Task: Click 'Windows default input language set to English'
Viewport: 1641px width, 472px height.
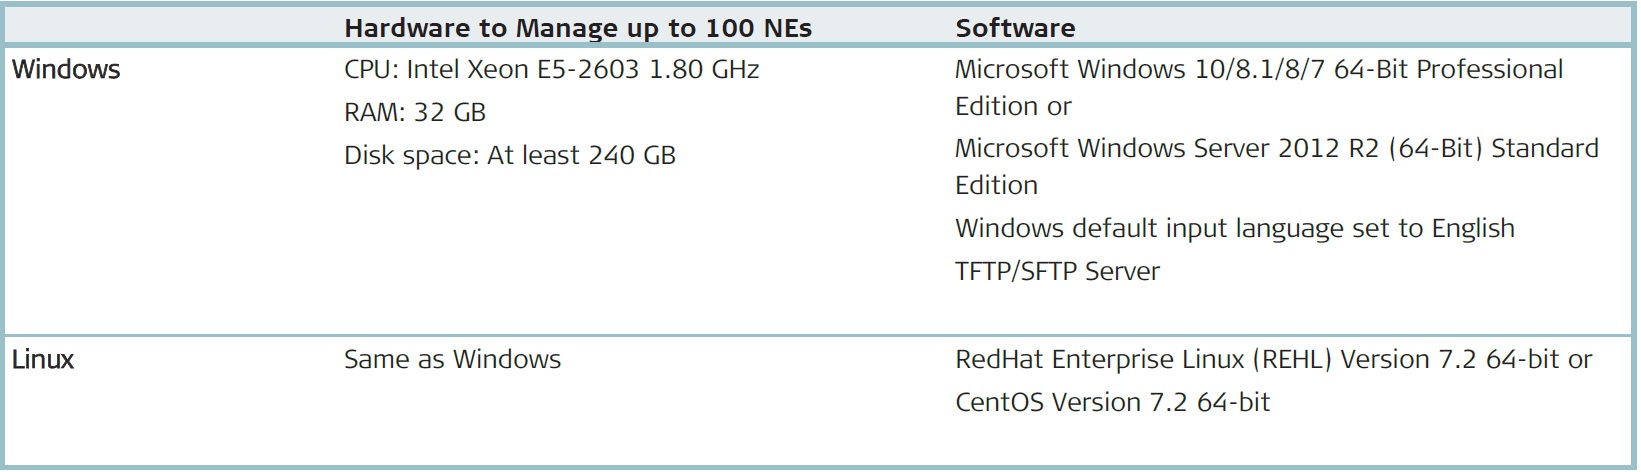Action: (1235, 228)
